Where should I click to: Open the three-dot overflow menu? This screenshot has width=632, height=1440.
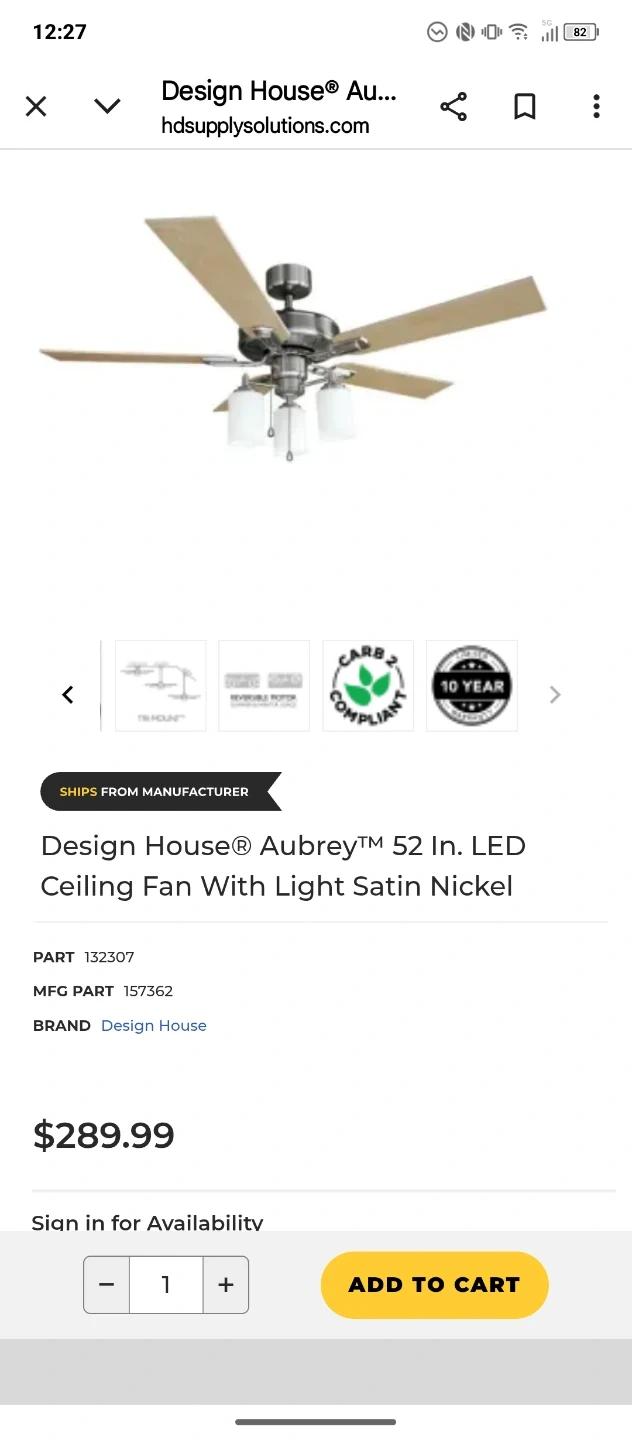point(596,106)
